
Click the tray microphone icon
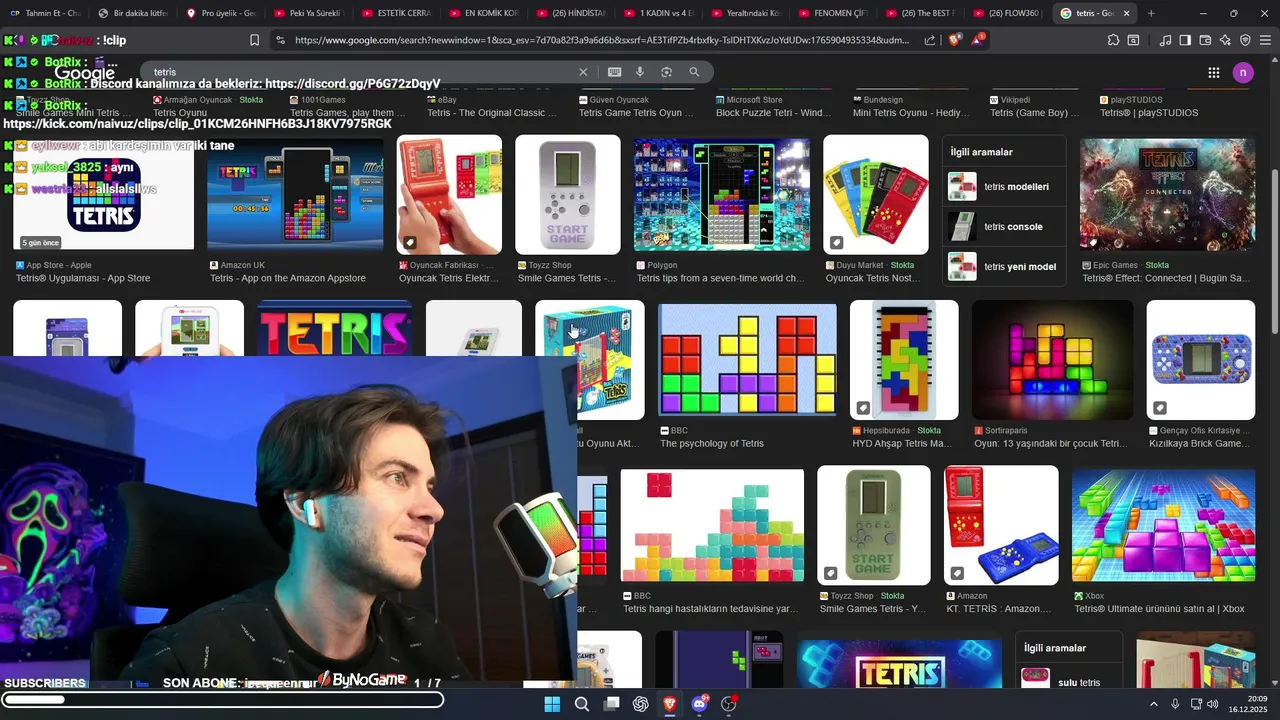pyautogui.click(x=1175, y=704)
